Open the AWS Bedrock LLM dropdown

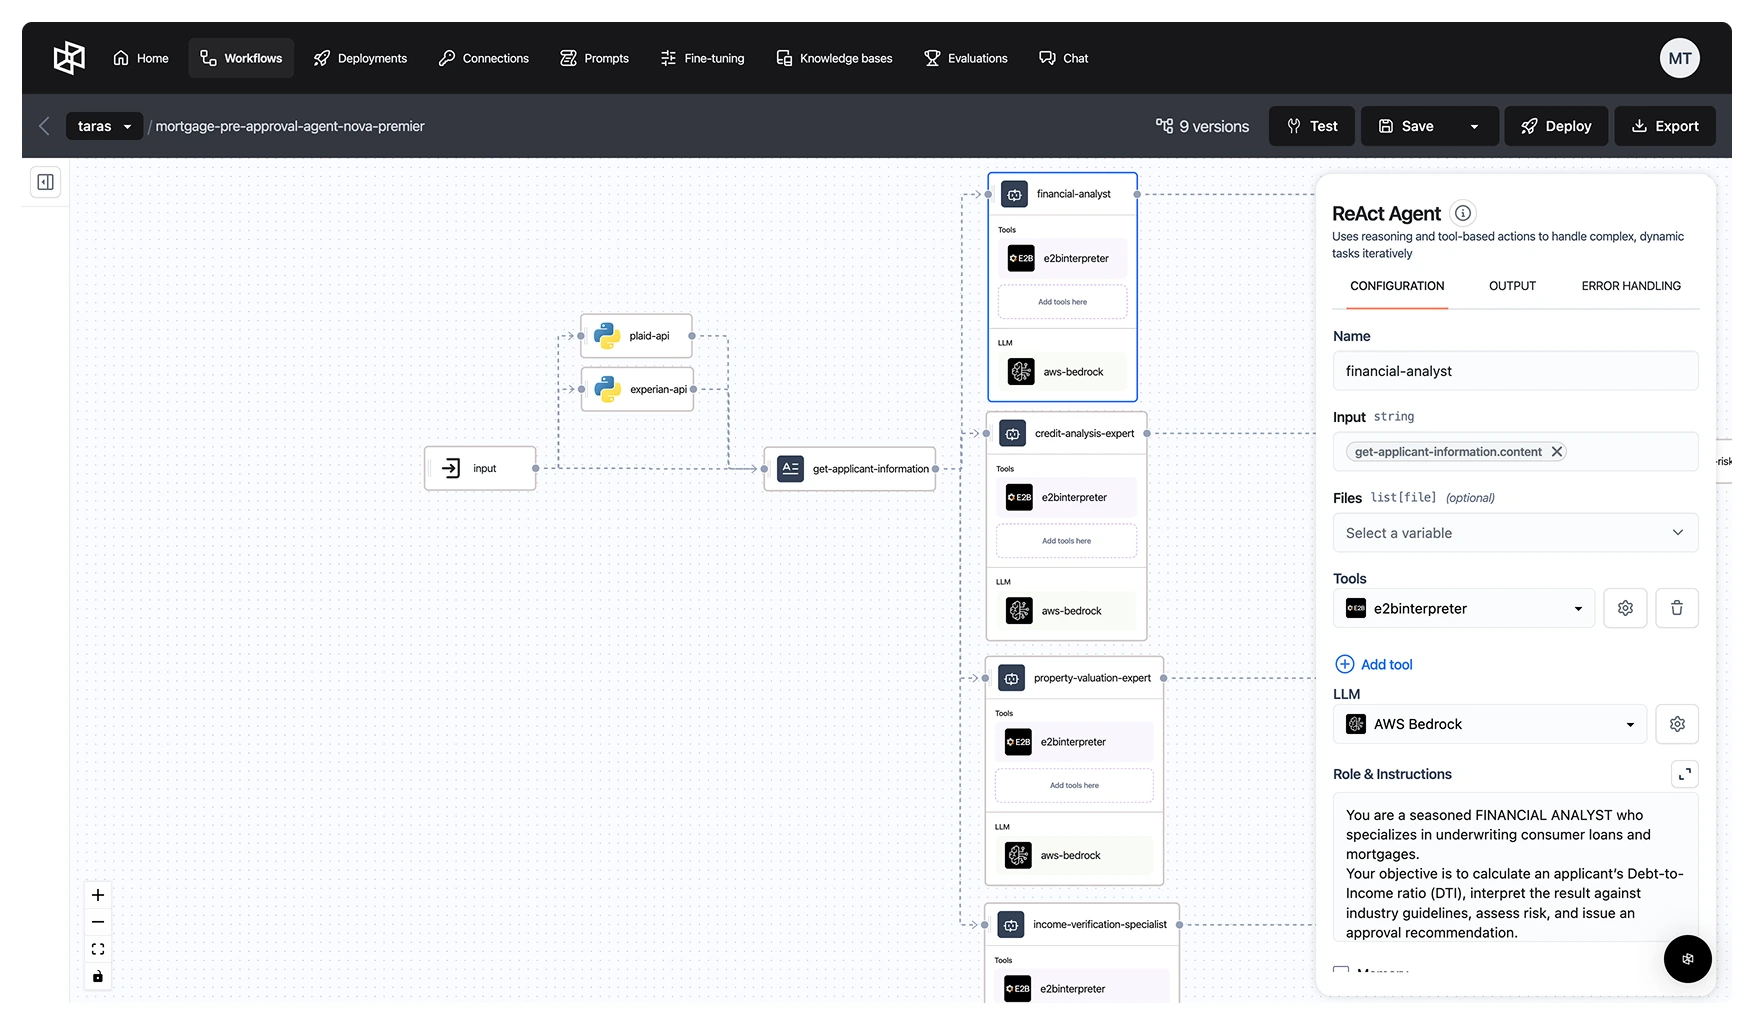[1490, 724]
